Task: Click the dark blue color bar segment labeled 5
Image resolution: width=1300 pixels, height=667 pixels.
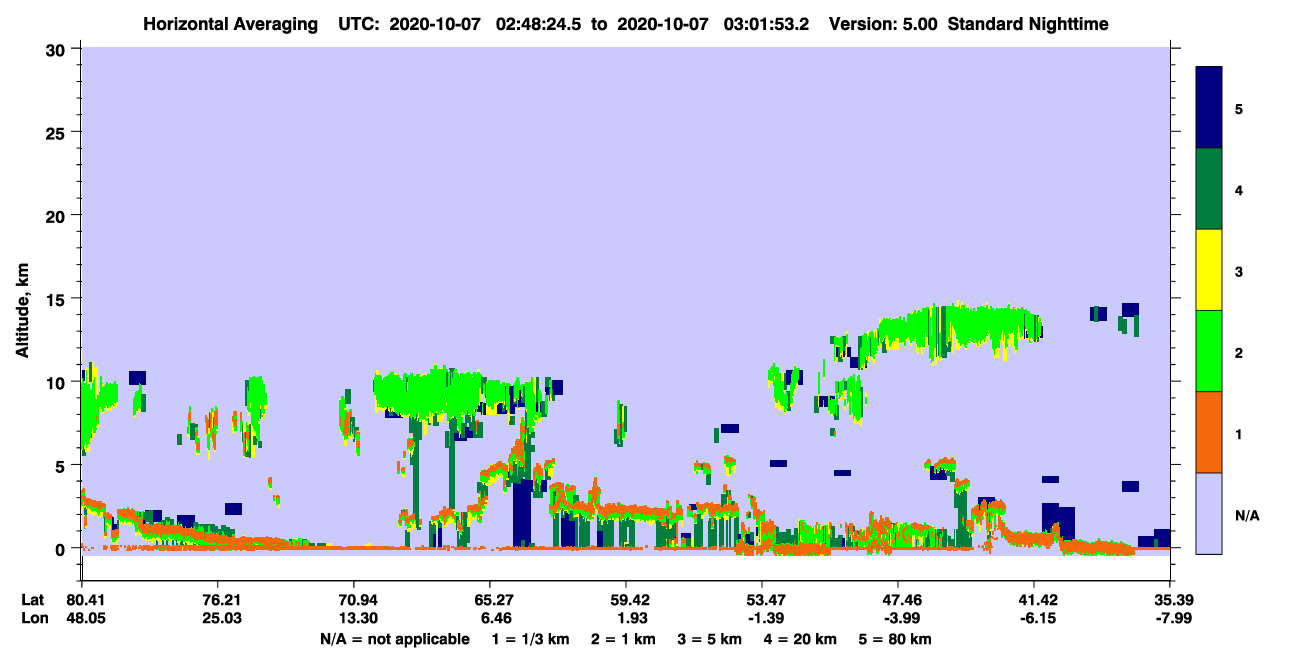Action: 1209,108
